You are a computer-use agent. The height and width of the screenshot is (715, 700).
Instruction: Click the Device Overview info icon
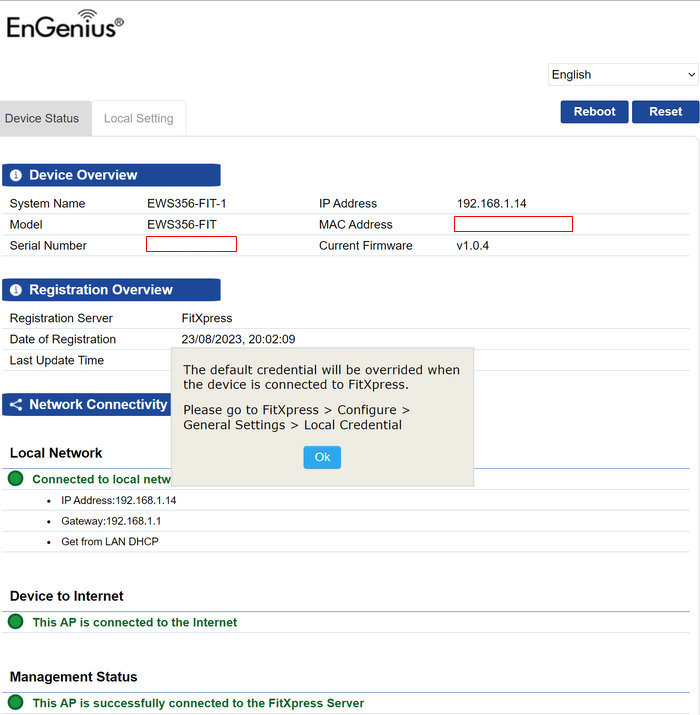point(16,176)
